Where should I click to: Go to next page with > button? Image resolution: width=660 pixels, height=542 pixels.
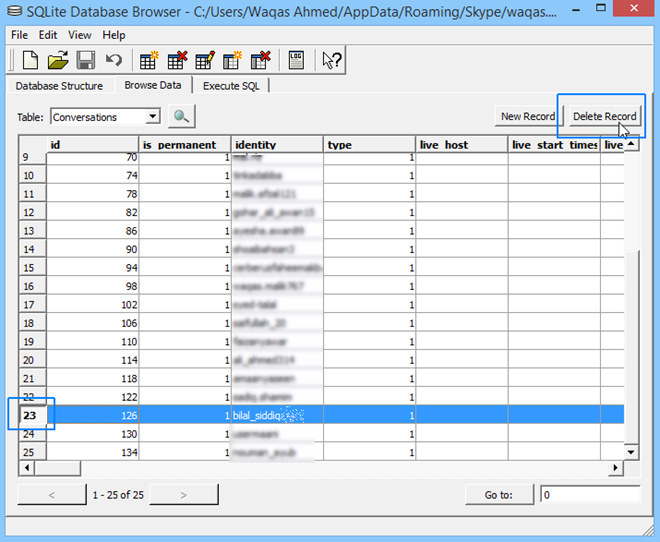point(184,495)
